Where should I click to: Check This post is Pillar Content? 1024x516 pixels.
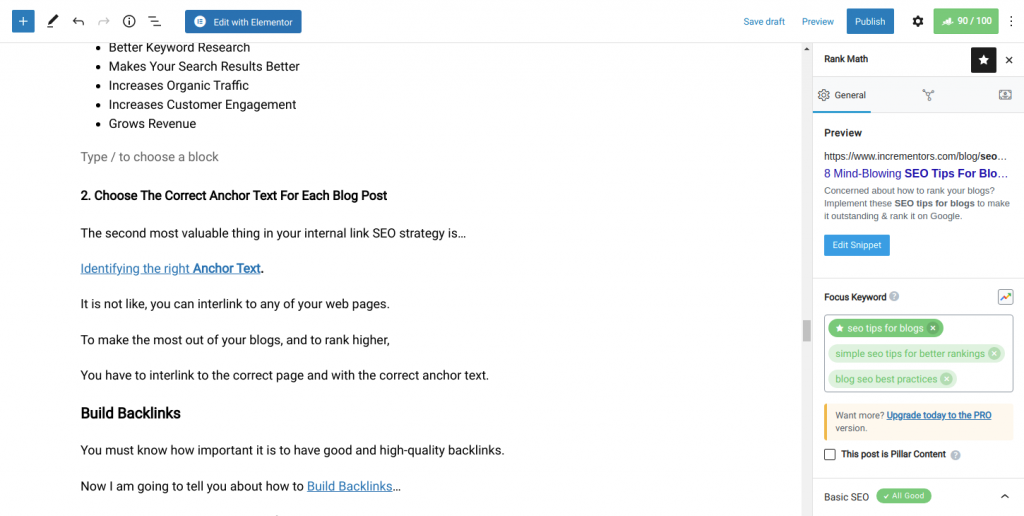click(829, 455)
